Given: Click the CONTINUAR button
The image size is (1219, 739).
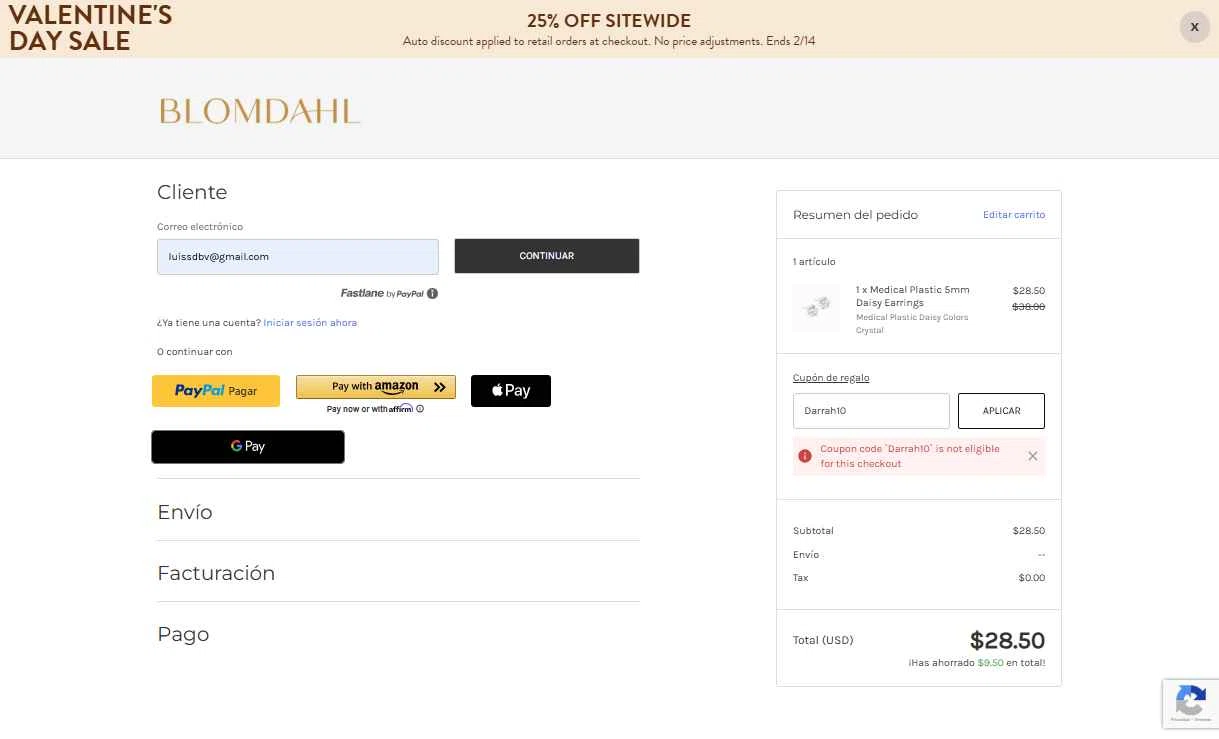Looking at the screenshot, I should (x=547, y=256).
